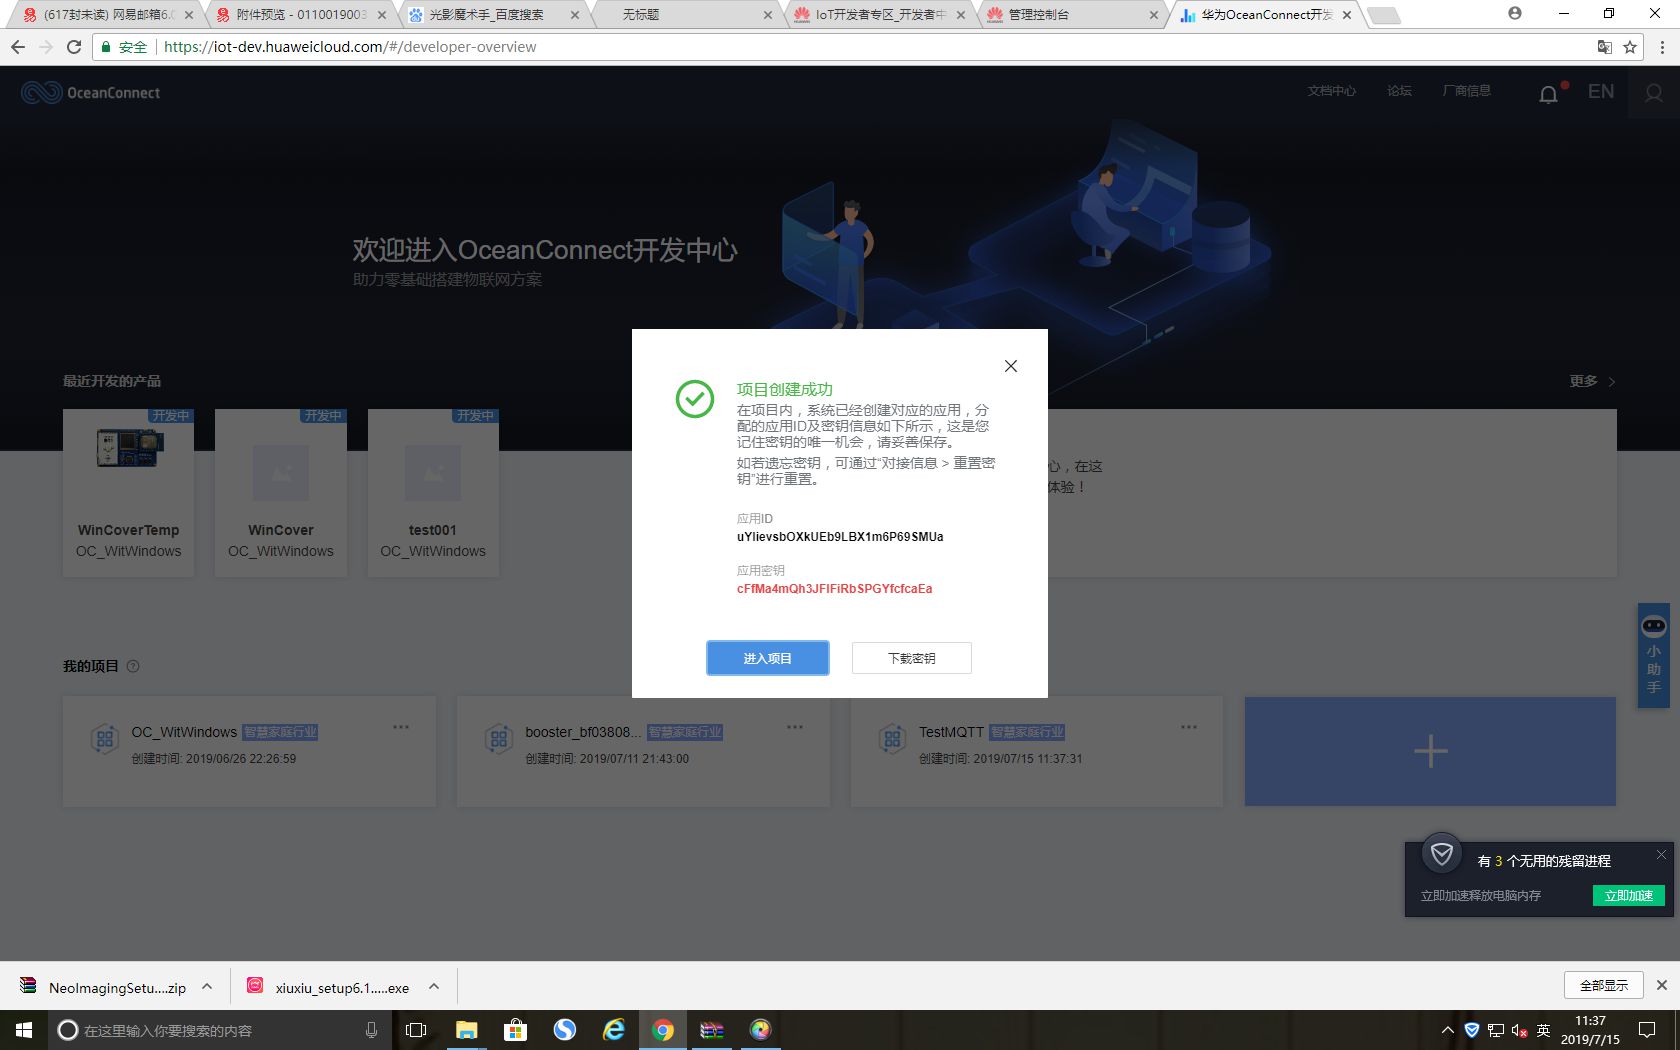Viewport: 1680px width, 1050px height.
Task: Close the downloads bar
Action: coord(1661,986)
